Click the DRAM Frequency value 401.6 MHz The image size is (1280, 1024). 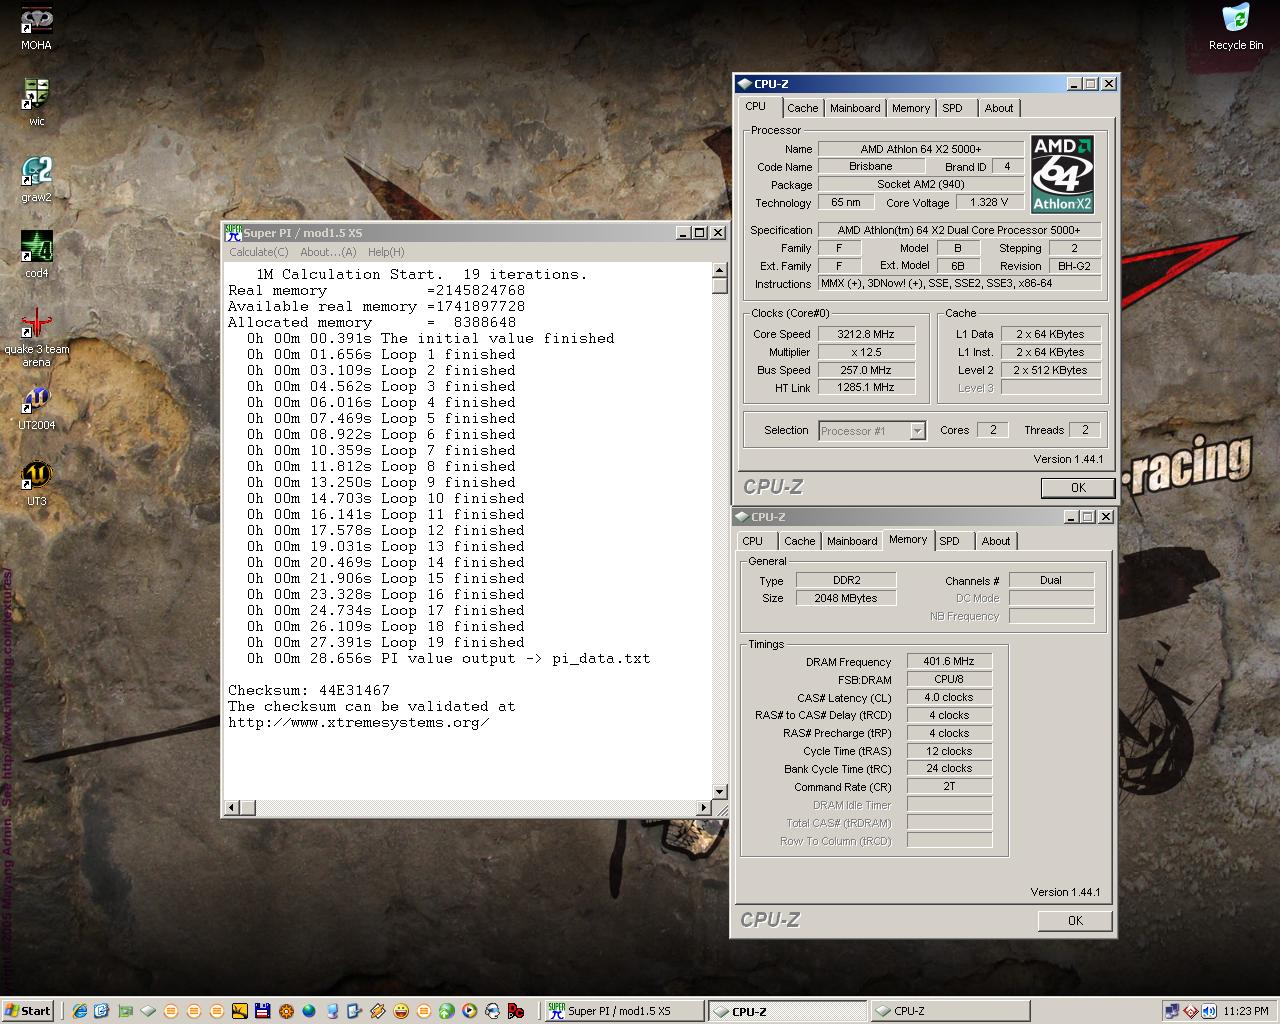949,661
